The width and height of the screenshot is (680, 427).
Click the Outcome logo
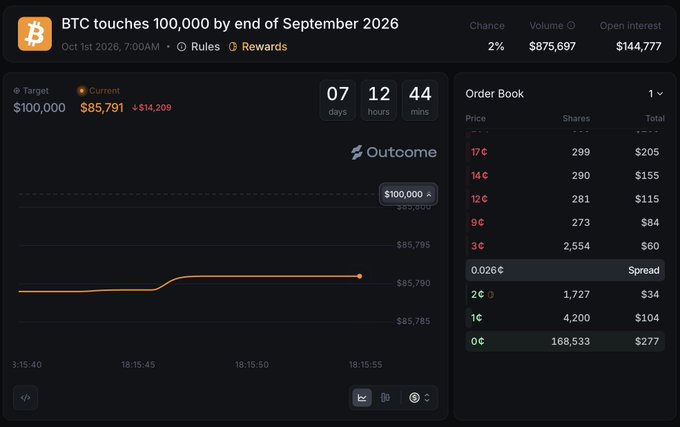[x=394, y=152]
